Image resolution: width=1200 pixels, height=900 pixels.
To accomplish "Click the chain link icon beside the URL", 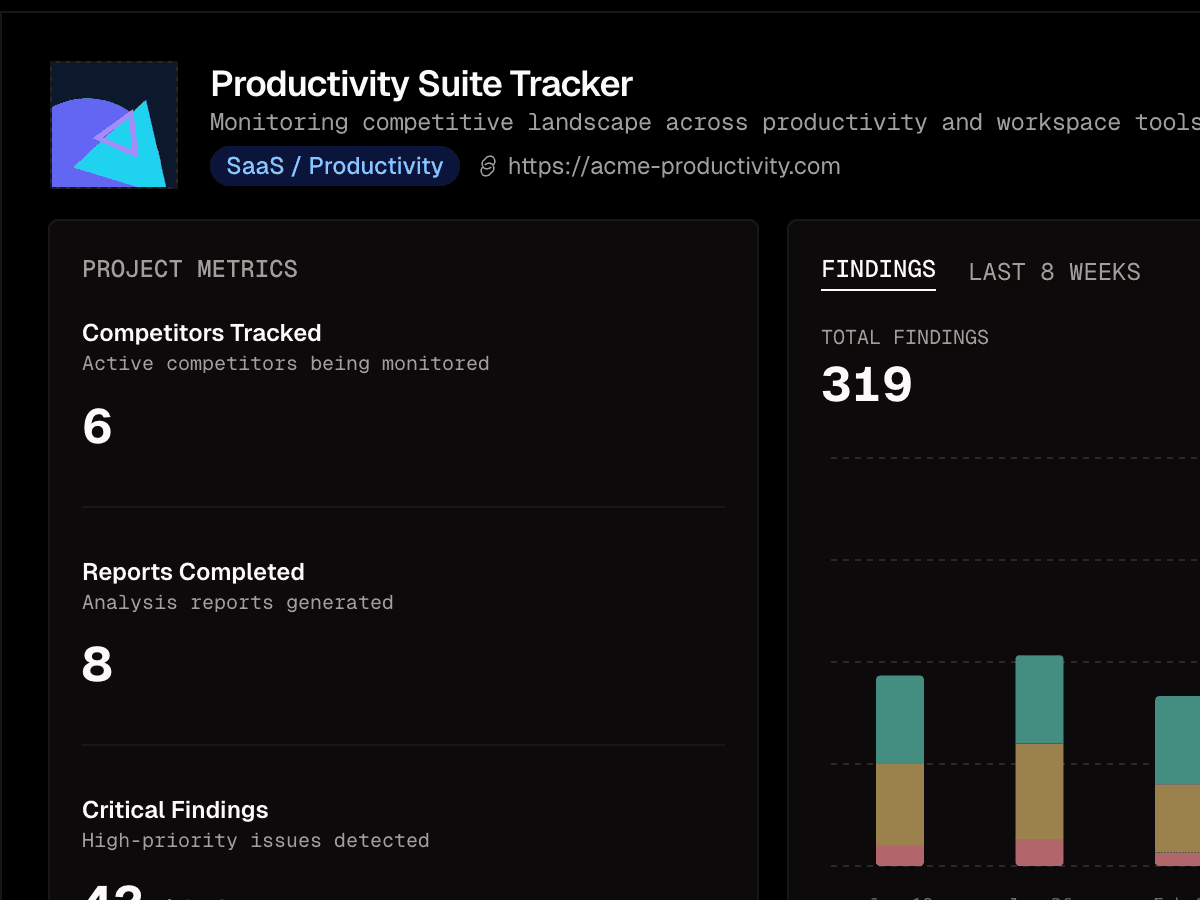I will tap(488, 166).
